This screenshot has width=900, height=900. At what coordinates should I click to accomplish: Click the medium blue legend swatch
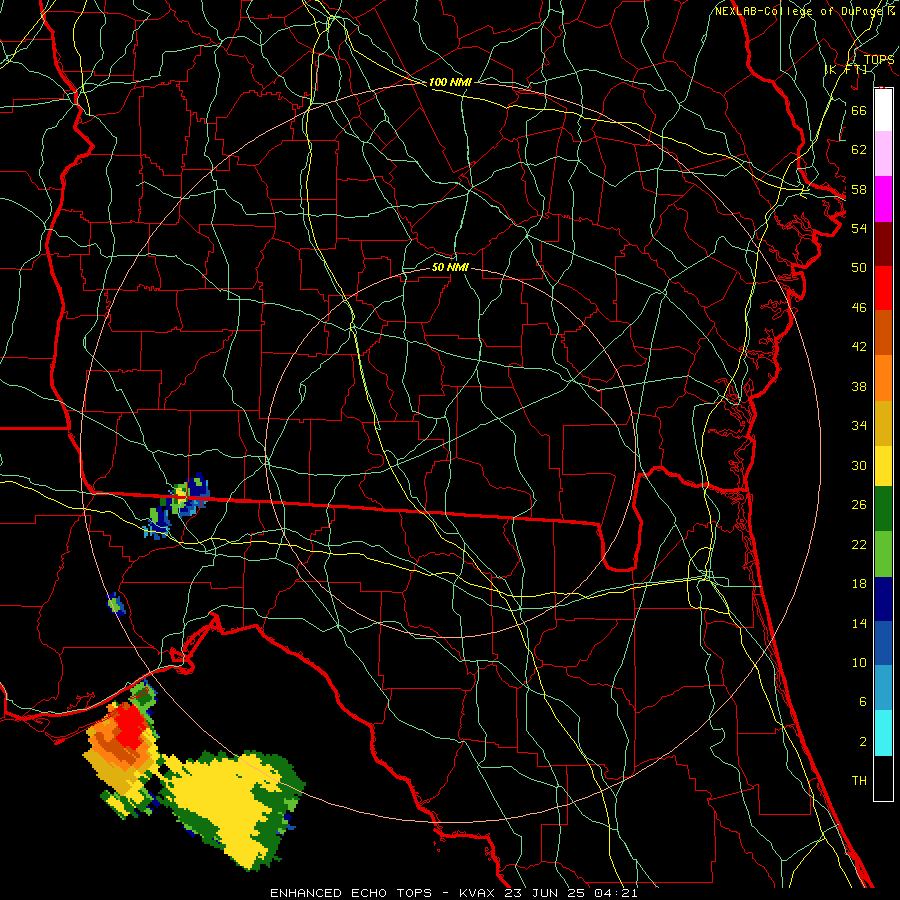883,643
